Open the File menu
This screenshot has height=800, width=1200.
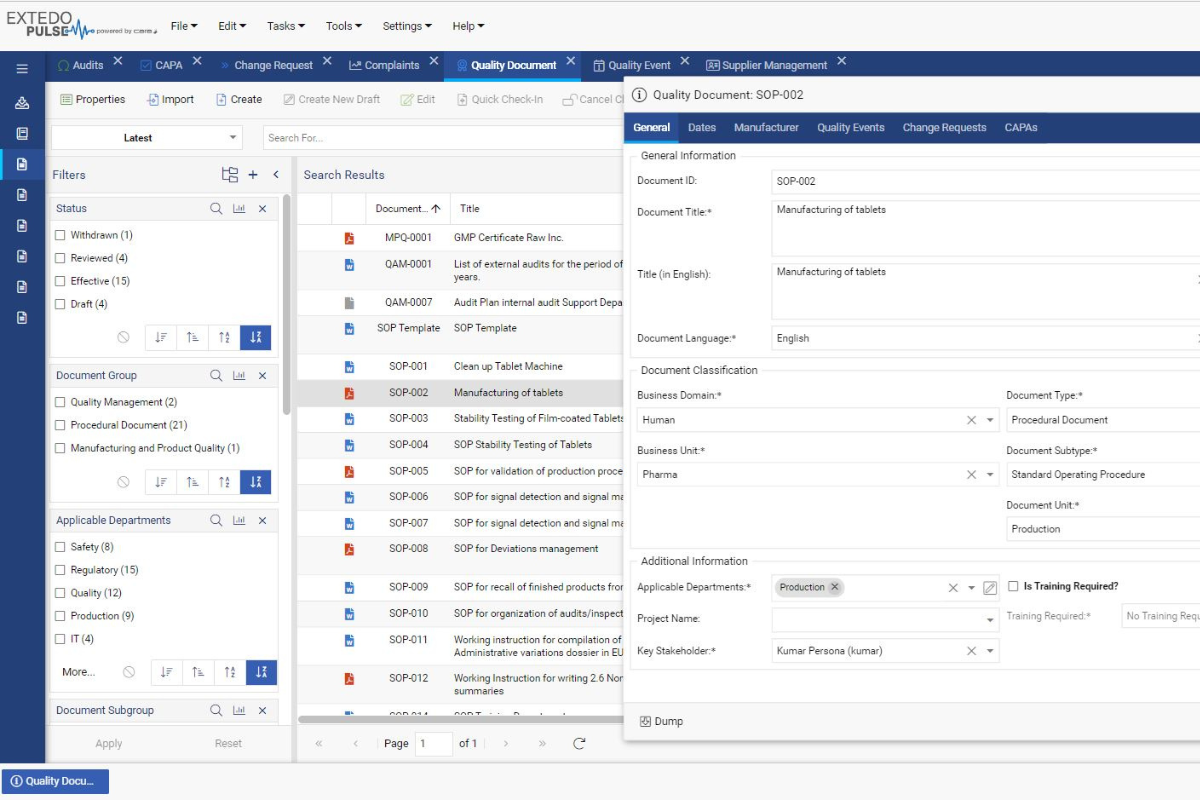tap(184, 26)
